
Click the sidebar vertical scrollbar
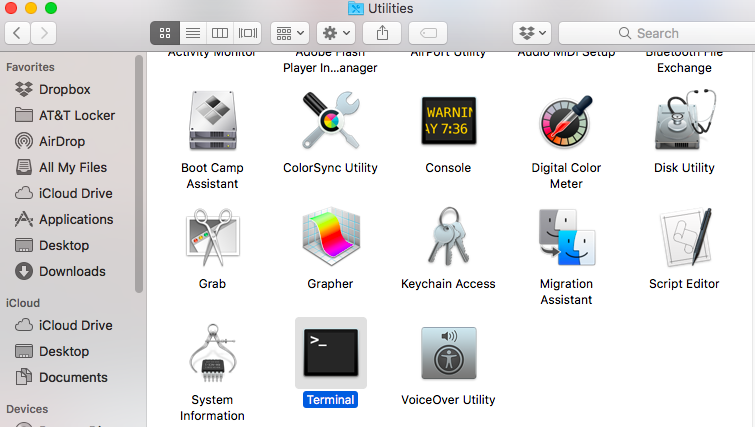139,173
